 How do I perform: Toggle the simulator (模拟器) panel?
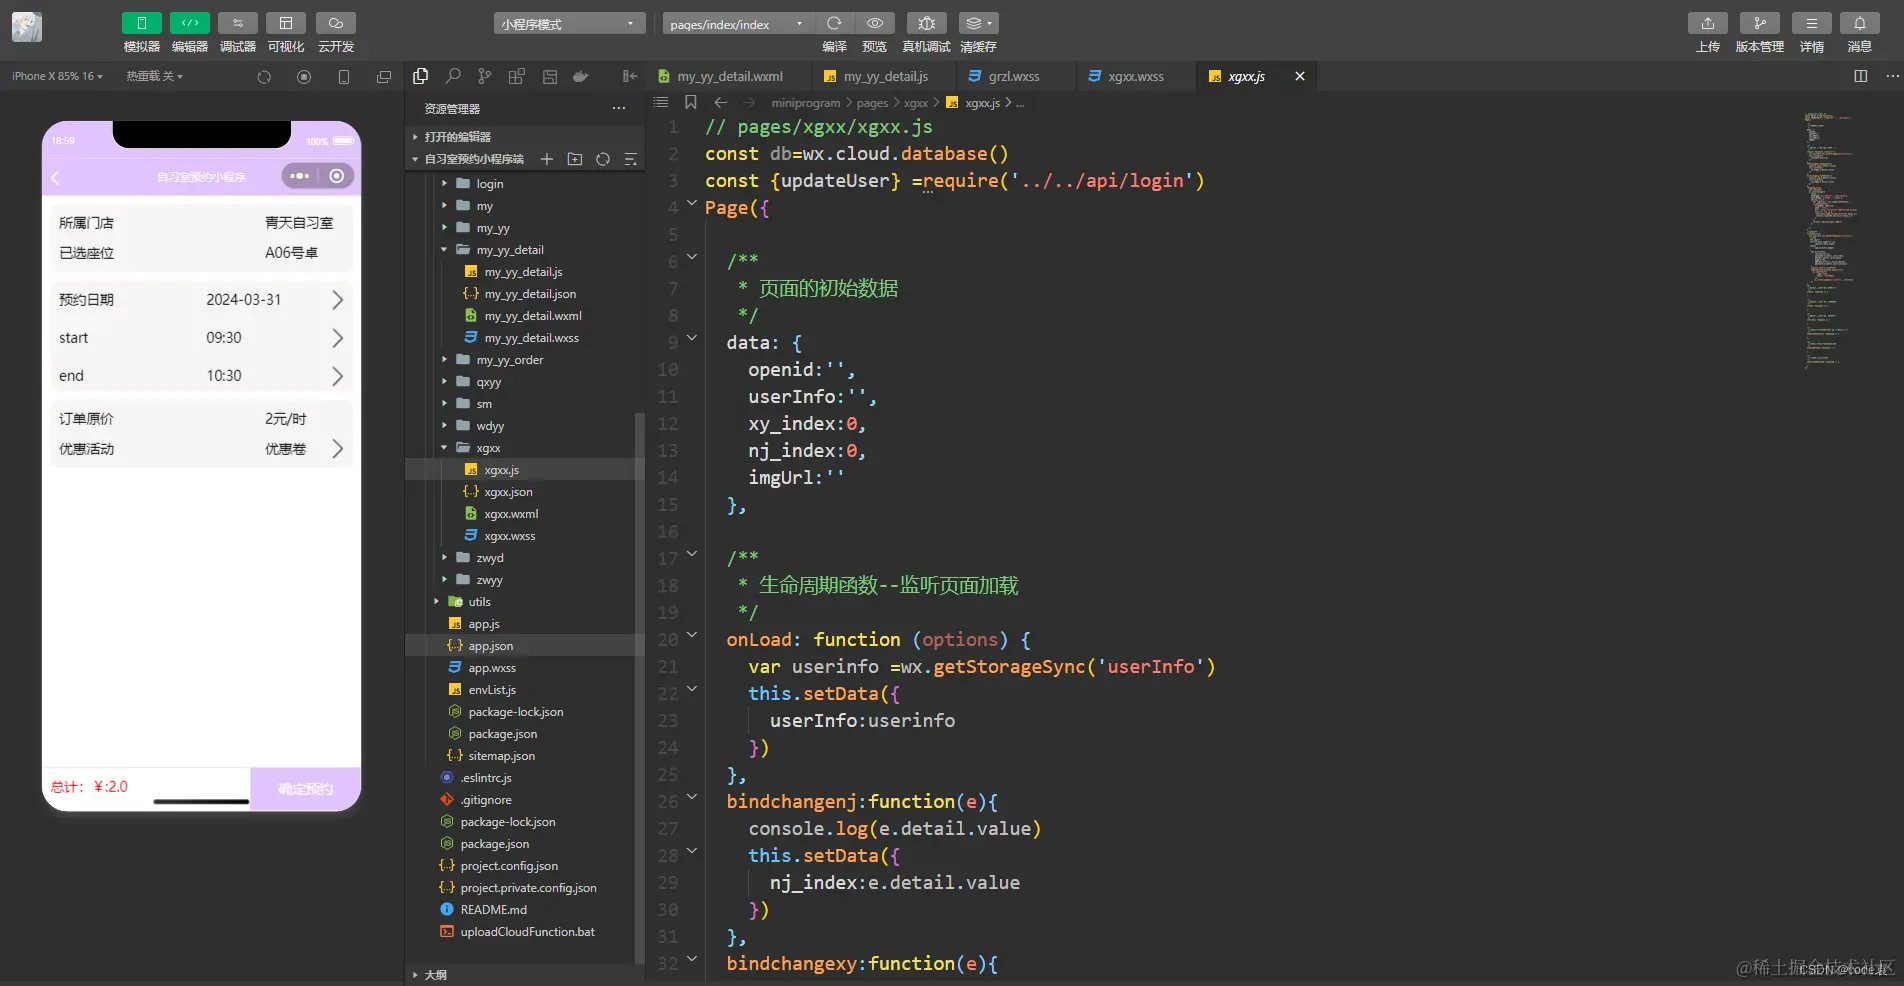click(x=142, y=23)
